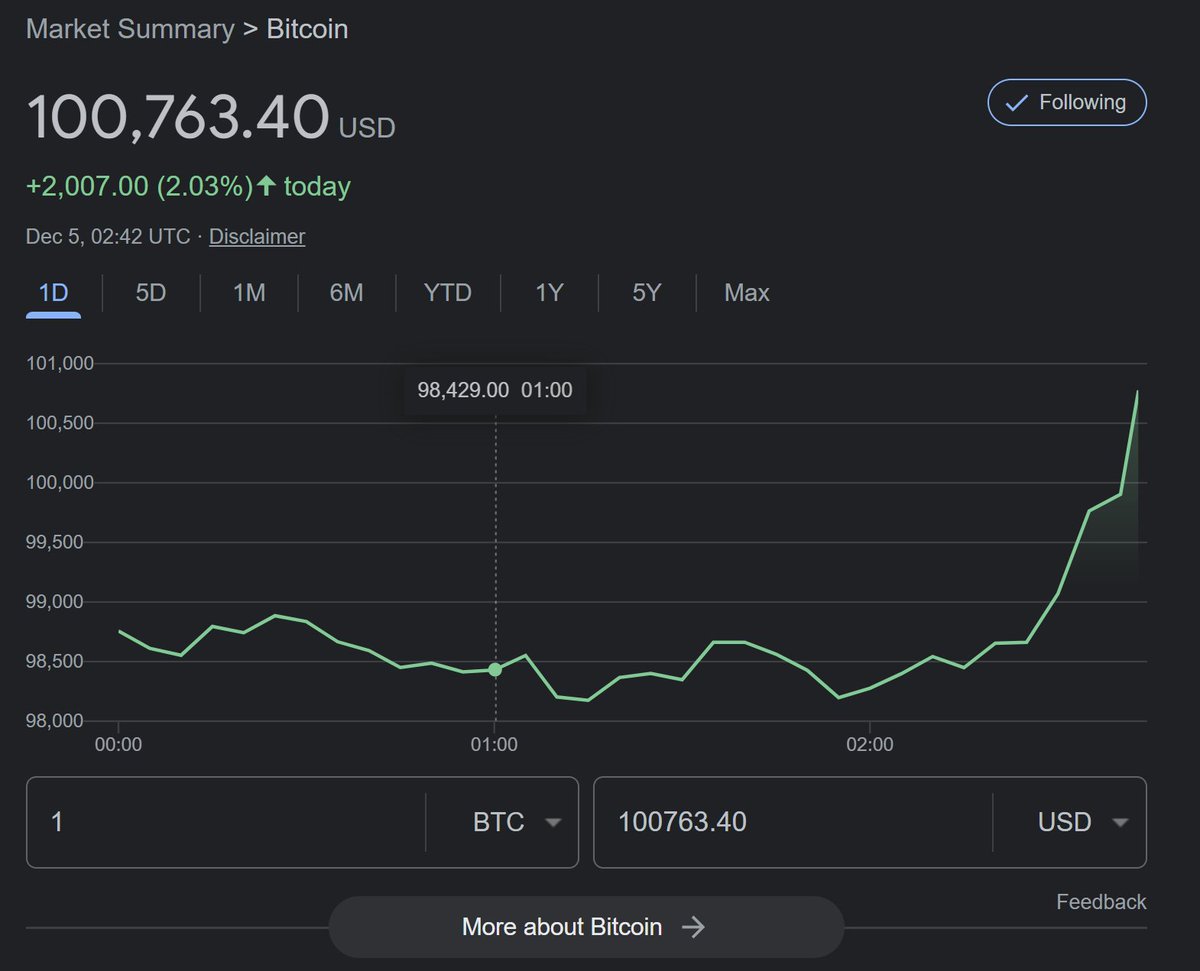Image resolution: width=1200 pixels, height=971 pixels.
Task: Show the Max time range chart
Action: 747,293
